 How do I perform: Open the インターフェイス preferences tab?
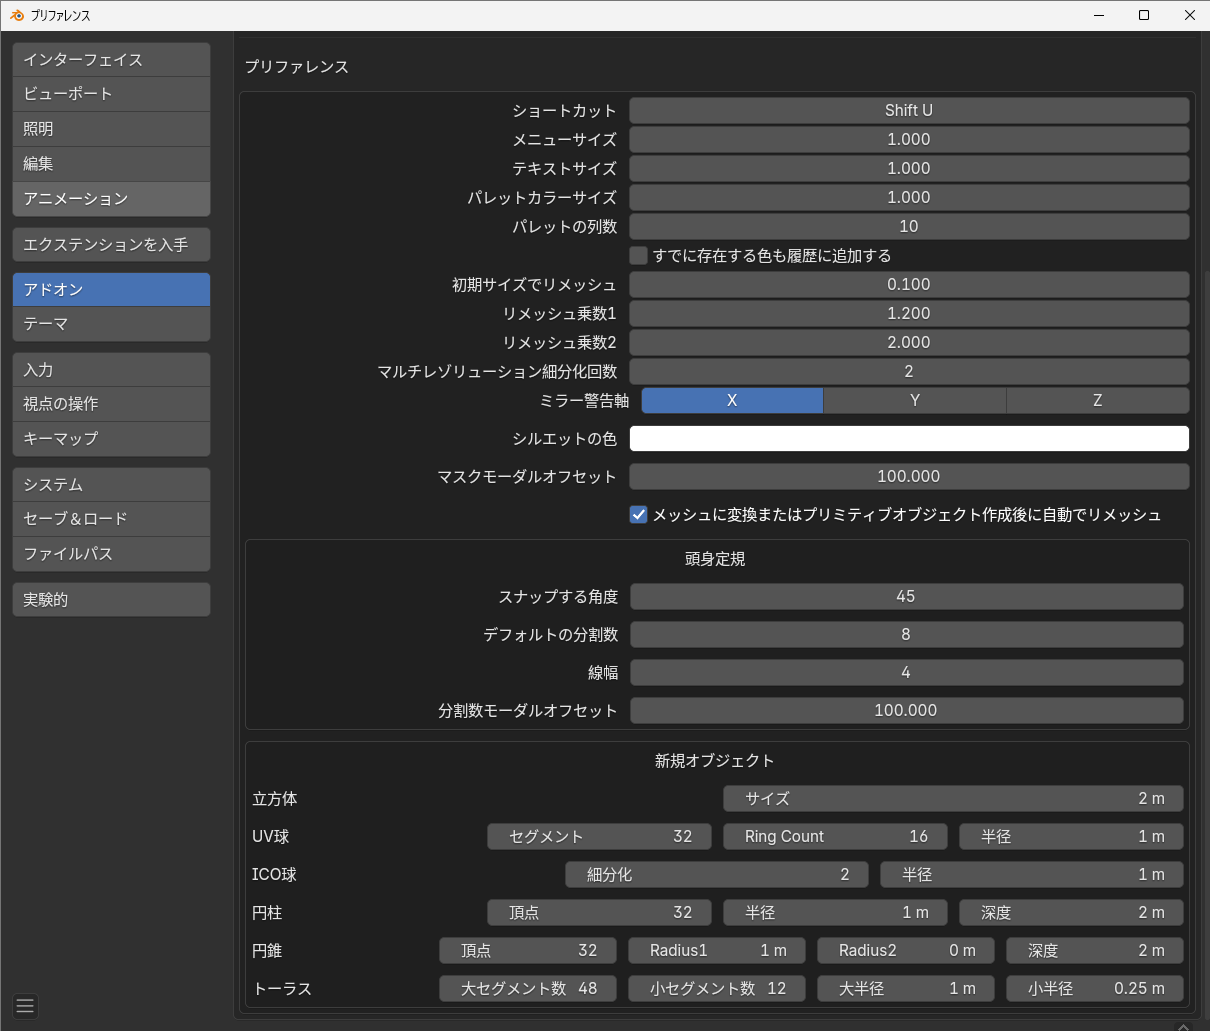111,60
